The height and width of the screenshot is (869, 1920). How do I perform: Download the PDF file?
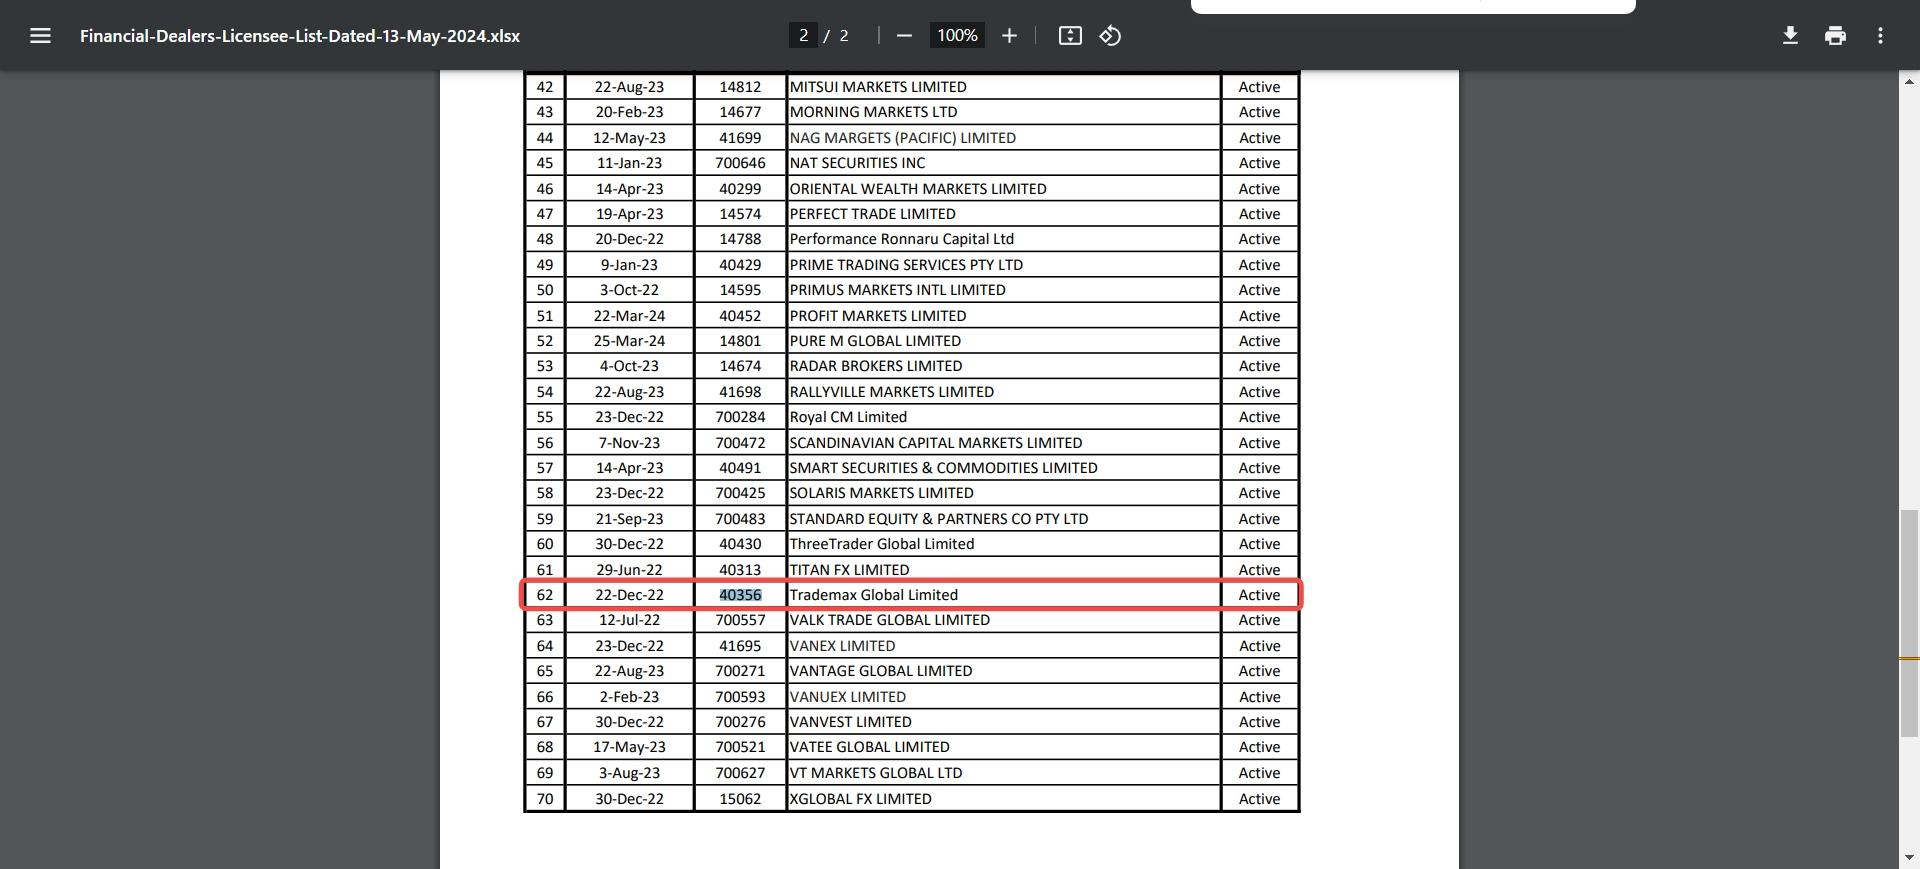coord(1790,36)
